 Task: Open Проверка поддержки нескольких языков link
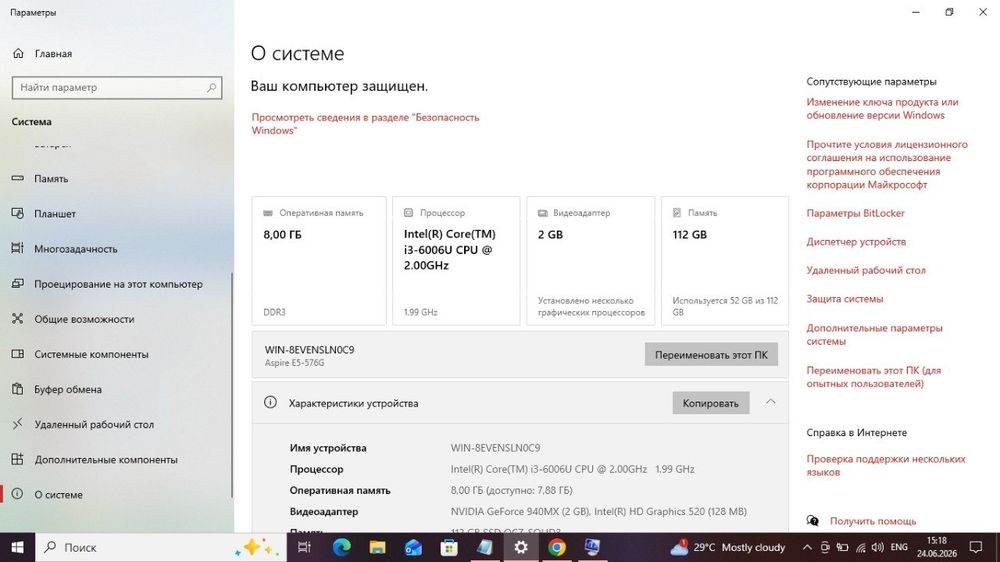pos(885,466)
